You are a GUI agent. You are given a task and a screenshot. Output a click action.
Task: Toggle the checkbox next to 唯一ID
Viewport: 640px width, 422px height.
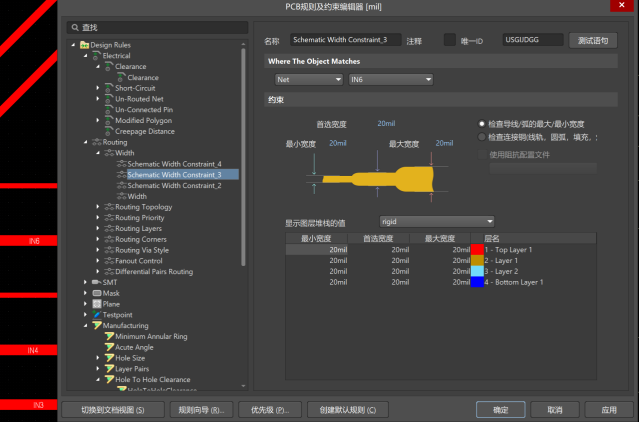(x=449, y=40)
